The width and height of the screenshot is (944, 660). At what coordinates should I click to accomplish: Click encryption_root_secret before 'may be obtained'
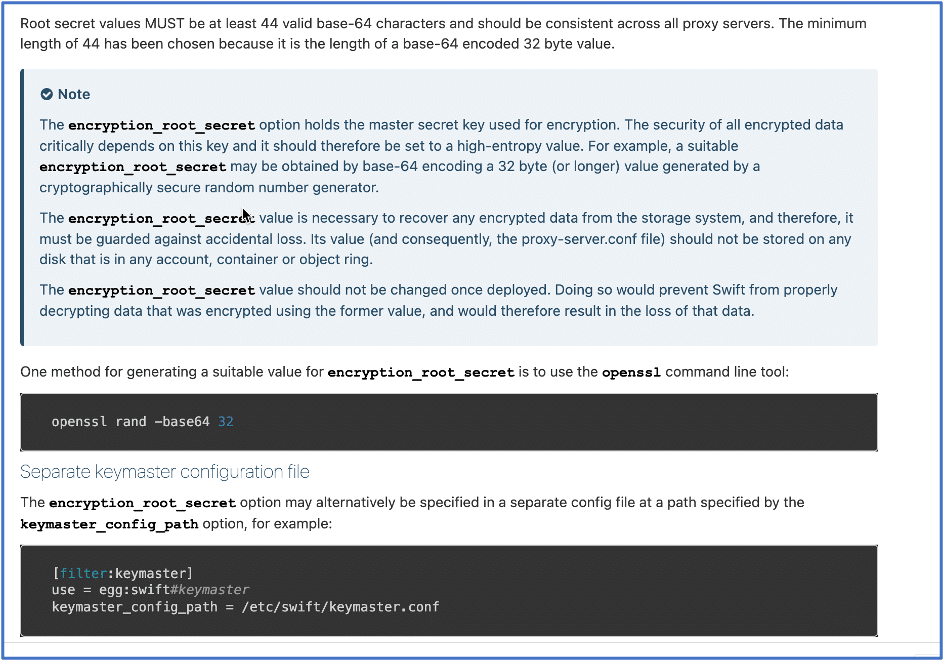132,167
